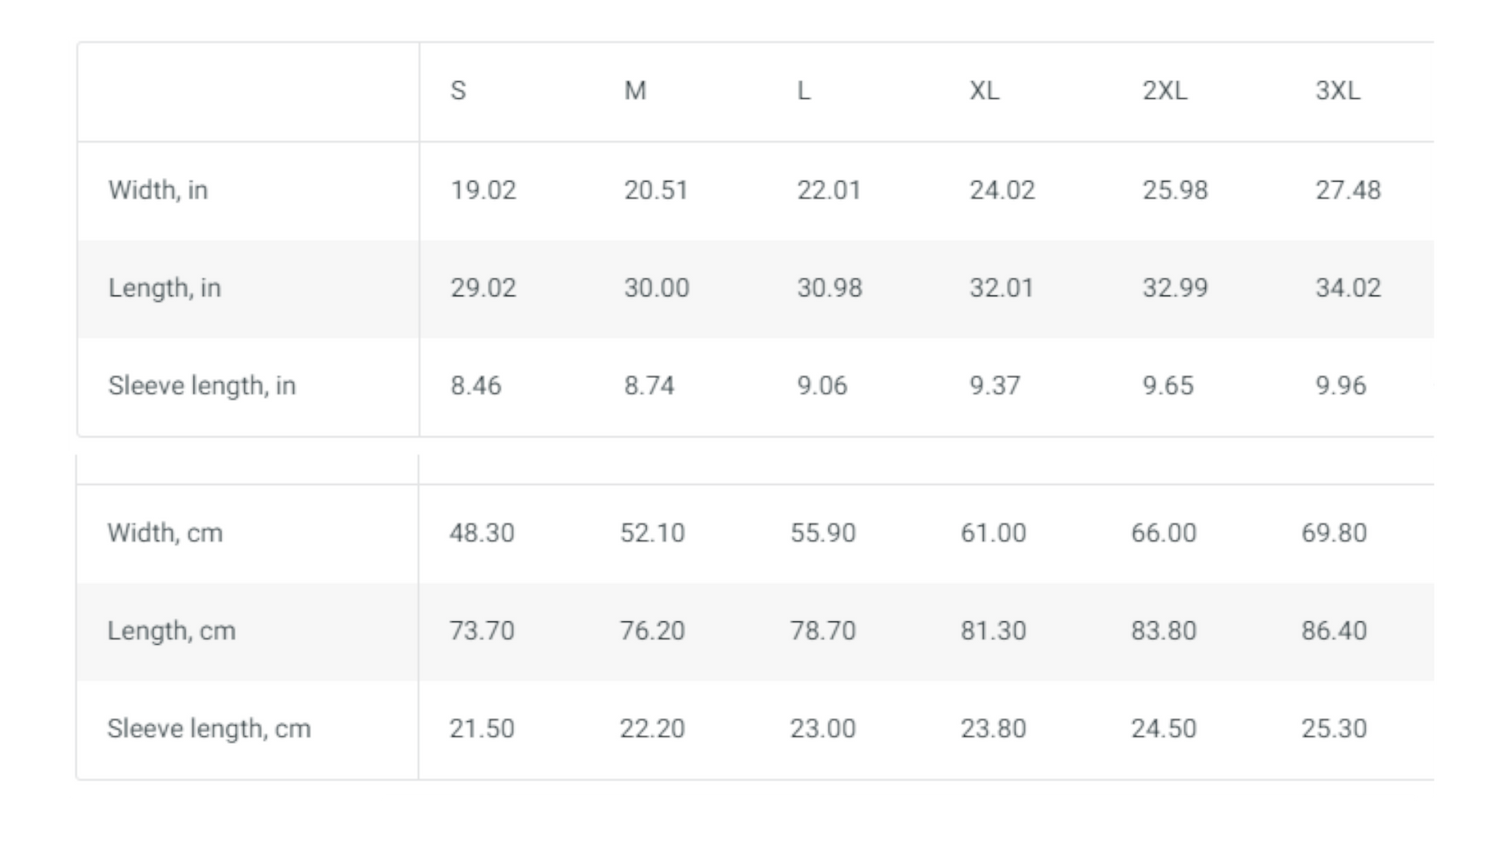The width and height of the screenshot is (1500, 842).
Task: Select the "Length, in" row label
Action: coord(164,288)
